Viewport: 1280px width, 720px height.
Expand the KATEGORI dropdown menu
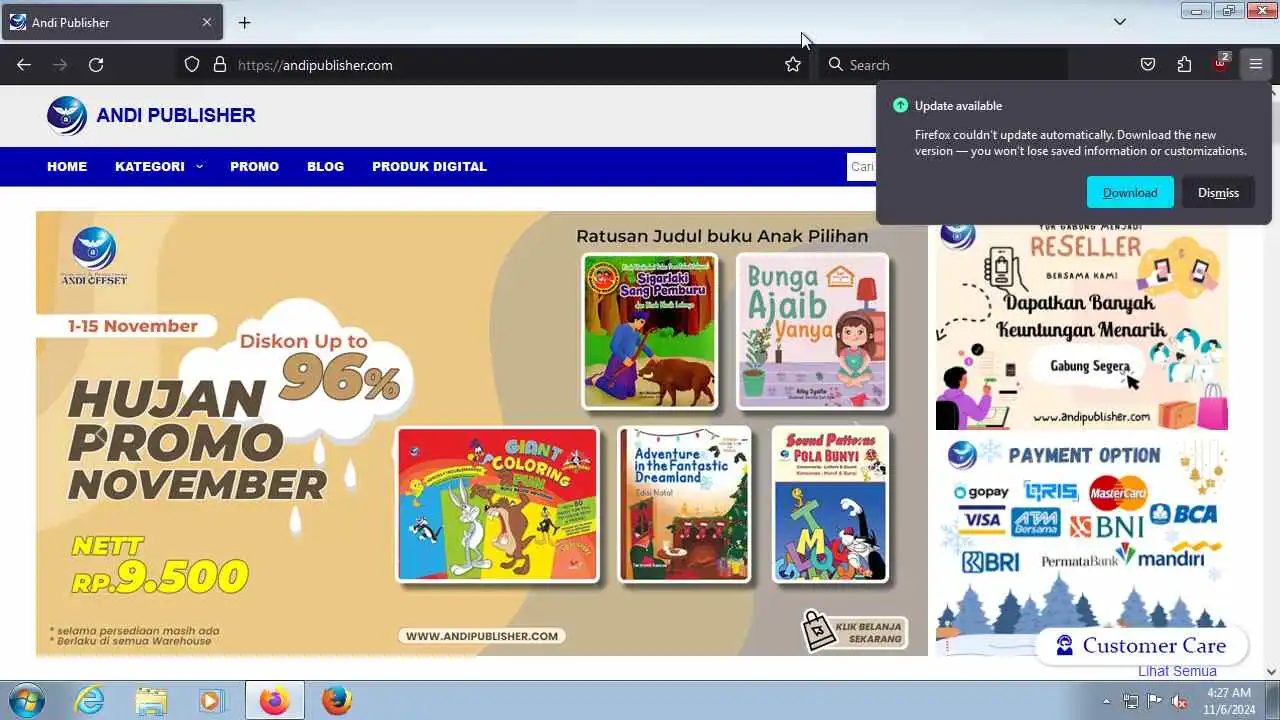coord(159,166)
